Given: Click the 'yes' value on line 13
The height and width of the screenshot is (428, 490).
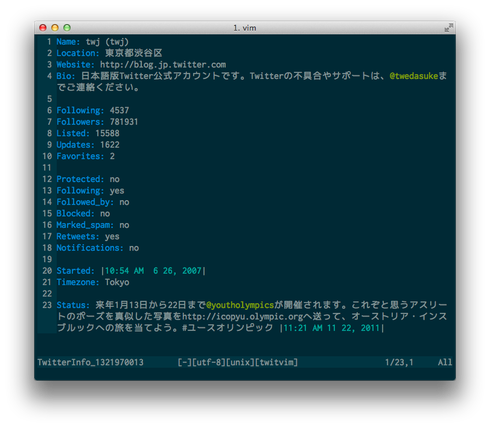Looking at the screenshot, I should [117, 191].
